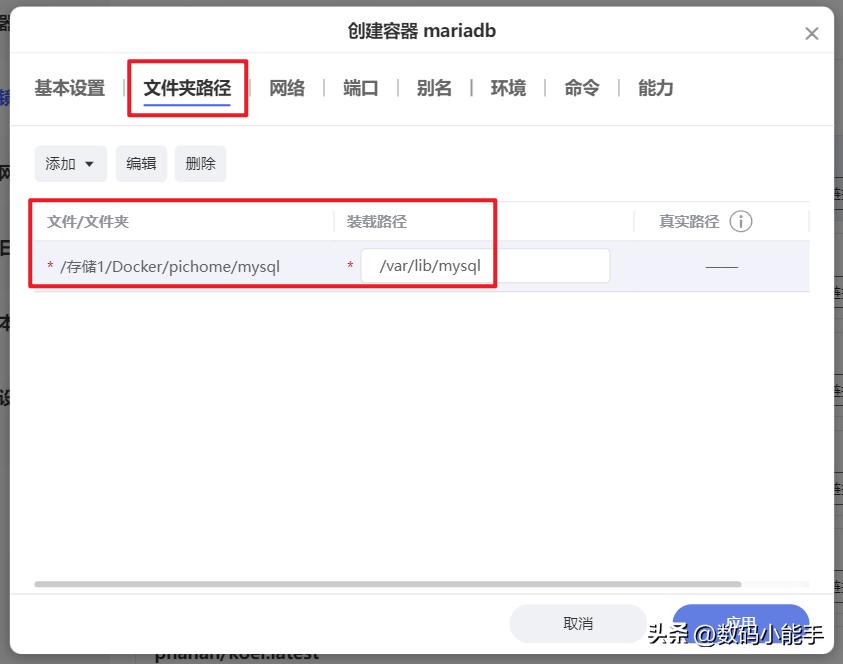Viewport: 843px width, 664px height.
Task: Open the 网络 tab
Action: coord(287,88)
